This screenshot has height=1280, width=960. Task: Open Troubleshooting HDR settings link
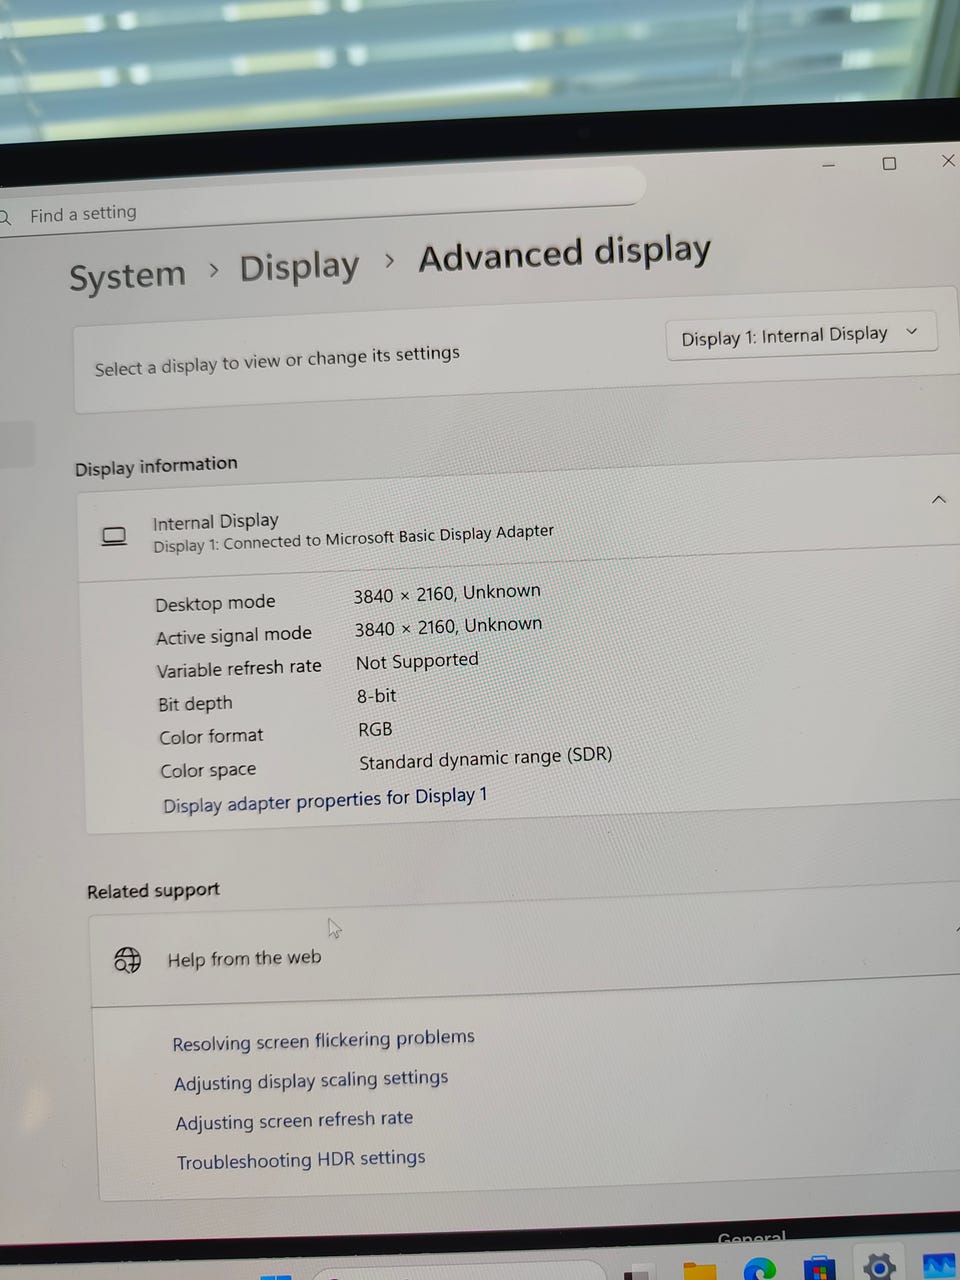(301, 1160)
